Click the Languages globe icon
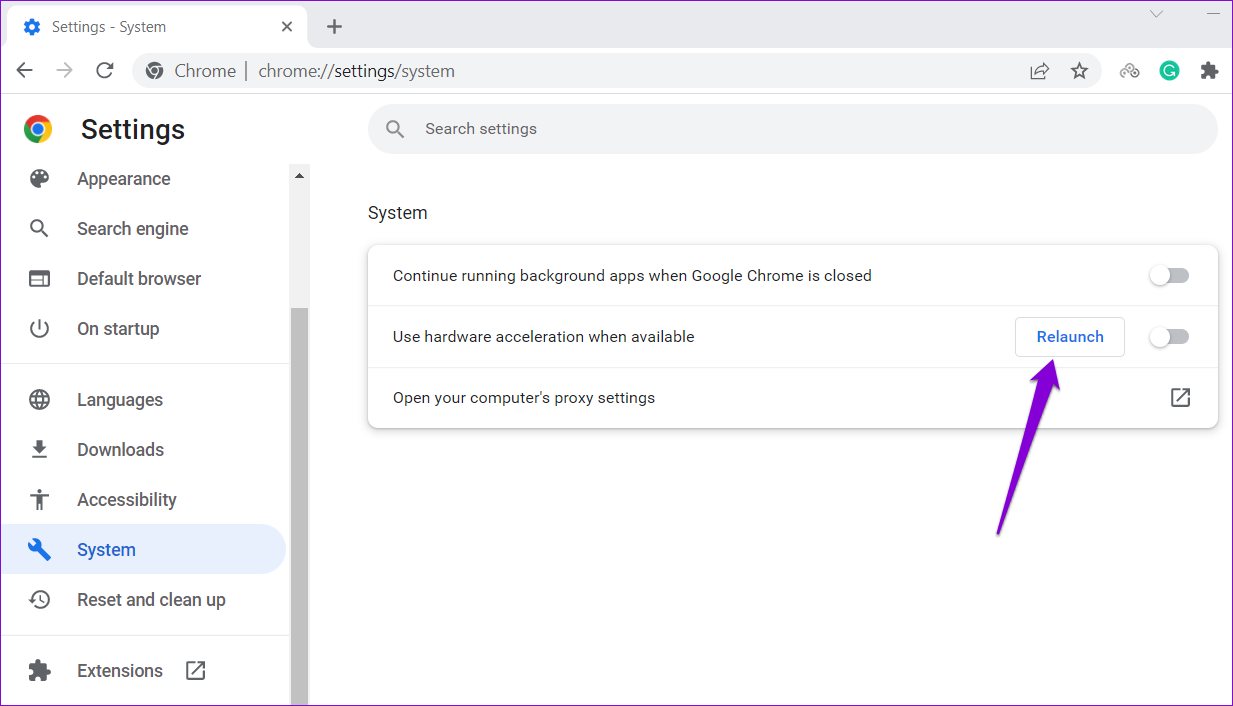This screenshot has height=706, width=1233. (39, 400)
